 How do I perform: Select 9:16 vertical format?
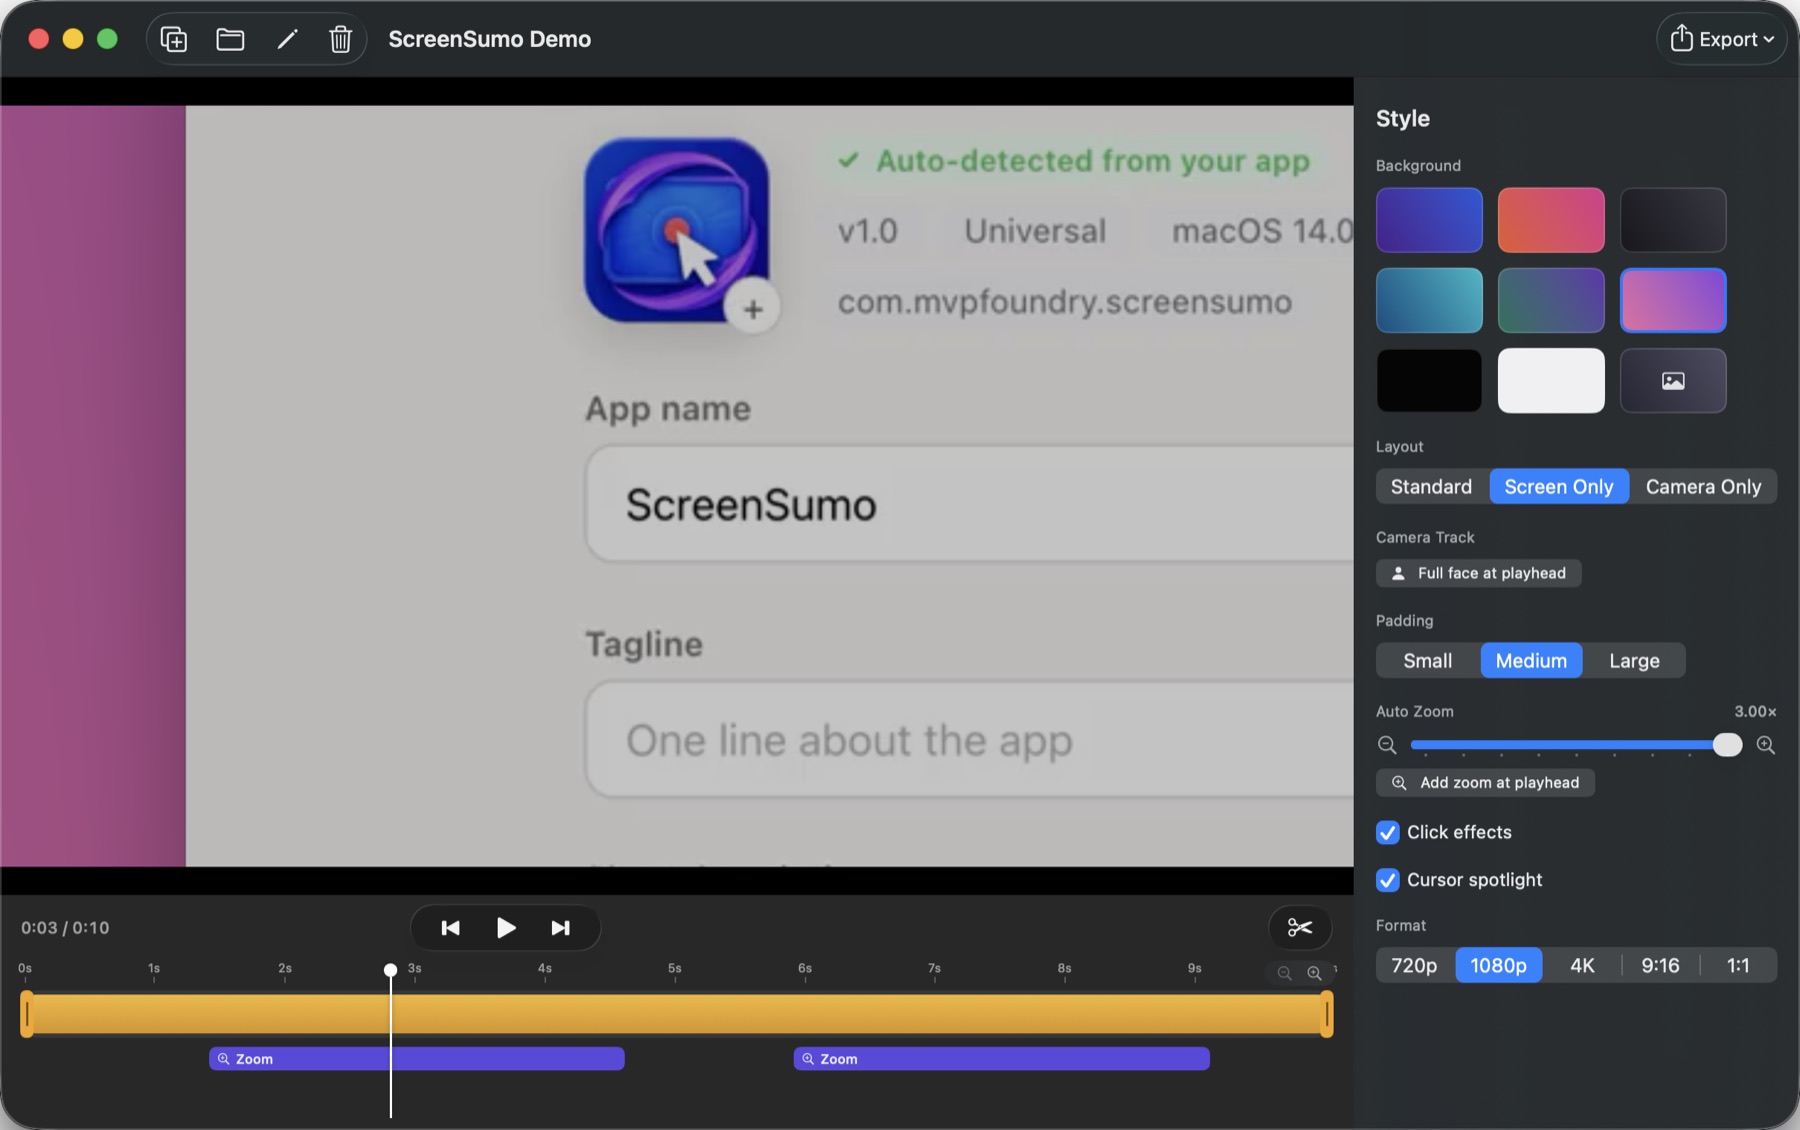click(1660, 966)
